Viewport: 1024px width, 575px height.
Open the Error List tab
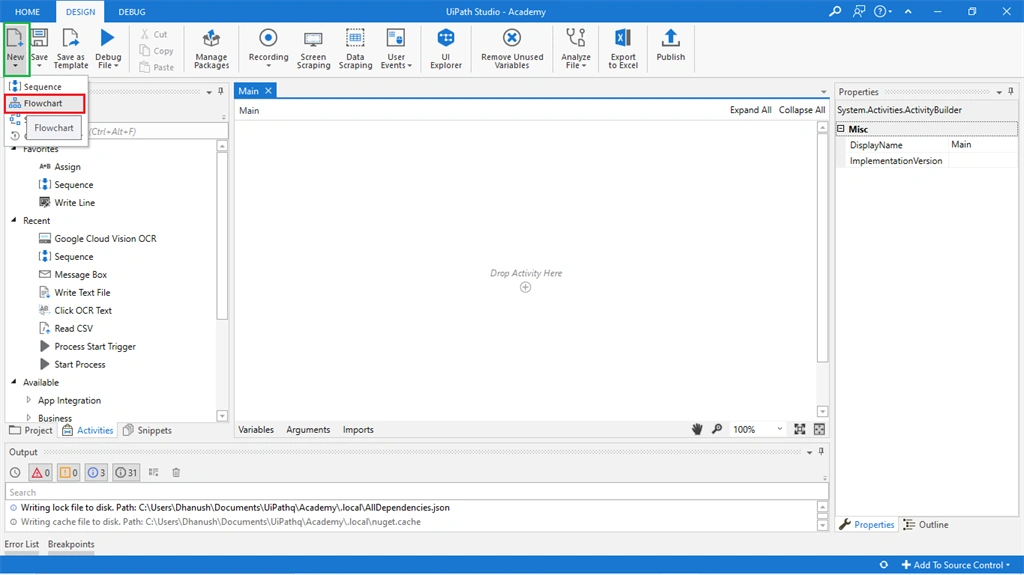[22, 544]
